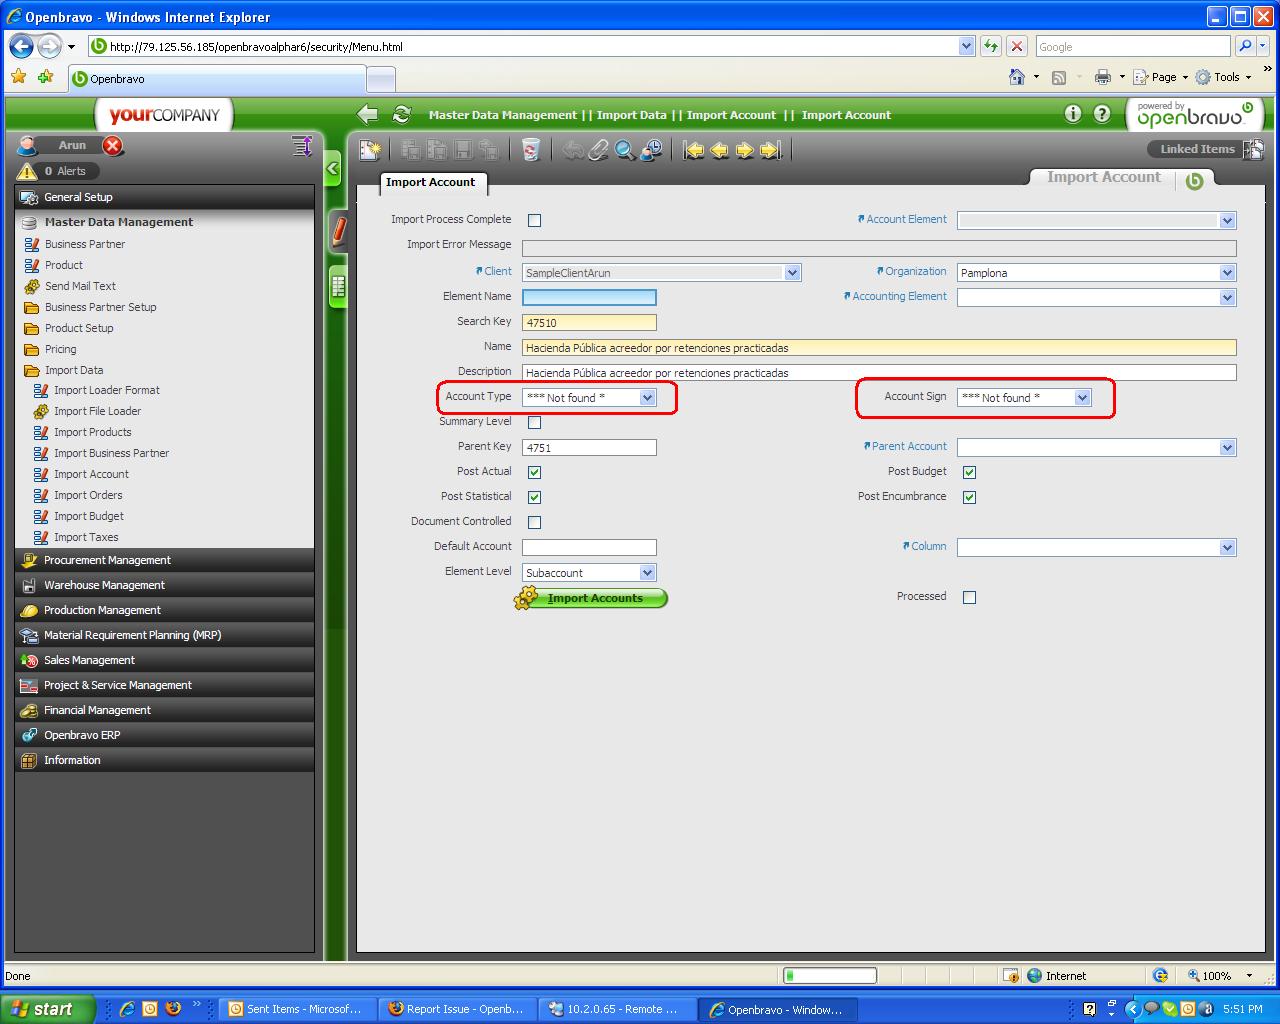
Task: Click the Search magnifier toolbar icon
Action: (624, 150)
